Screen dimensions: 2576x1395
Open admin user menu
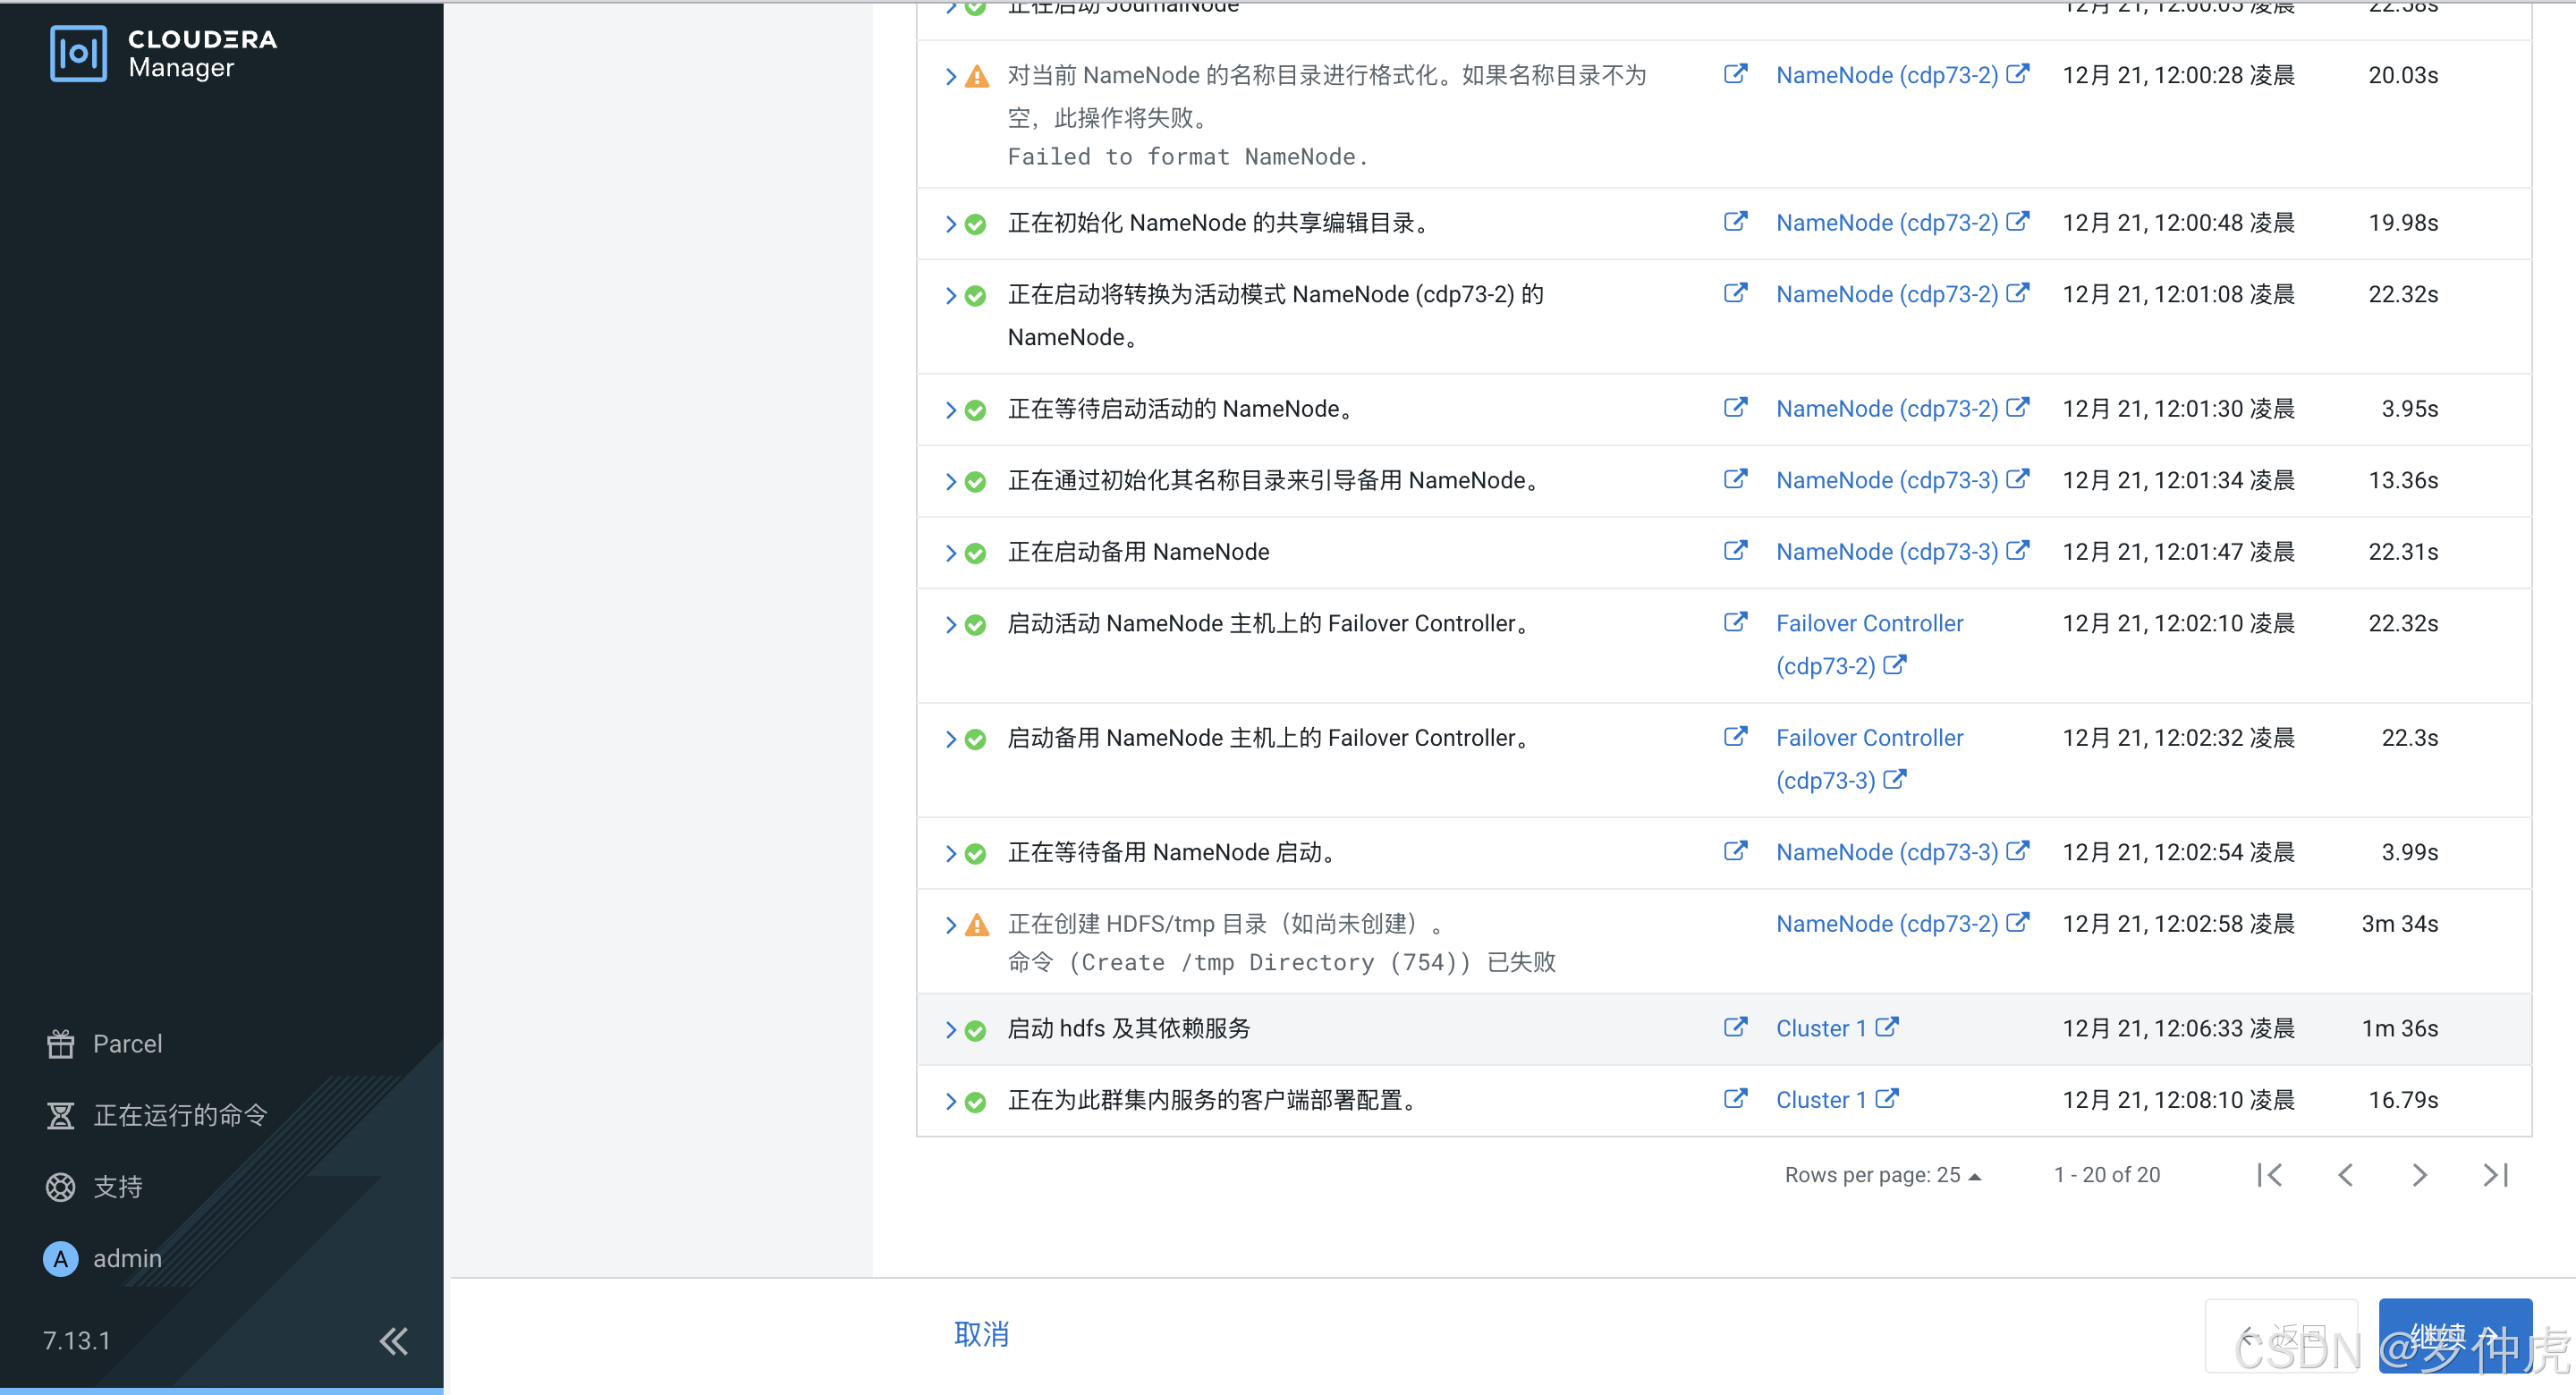click(126, 1257)
